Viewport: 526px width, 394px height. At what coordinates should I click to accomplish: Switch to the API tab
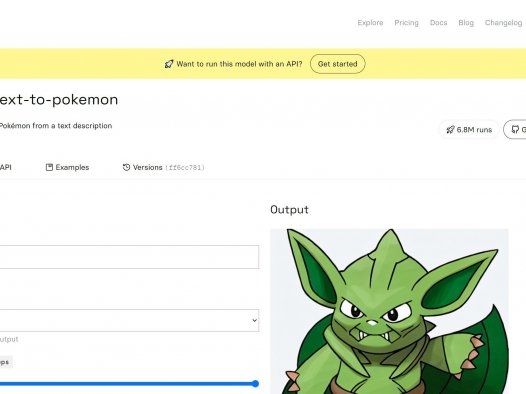5,167
